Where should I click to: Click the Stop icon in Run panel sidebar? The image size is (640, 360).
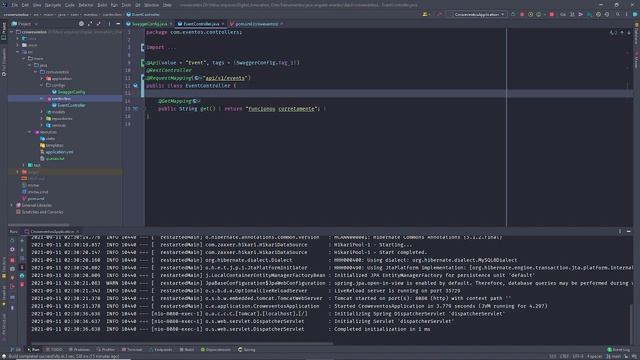(12, 260)
